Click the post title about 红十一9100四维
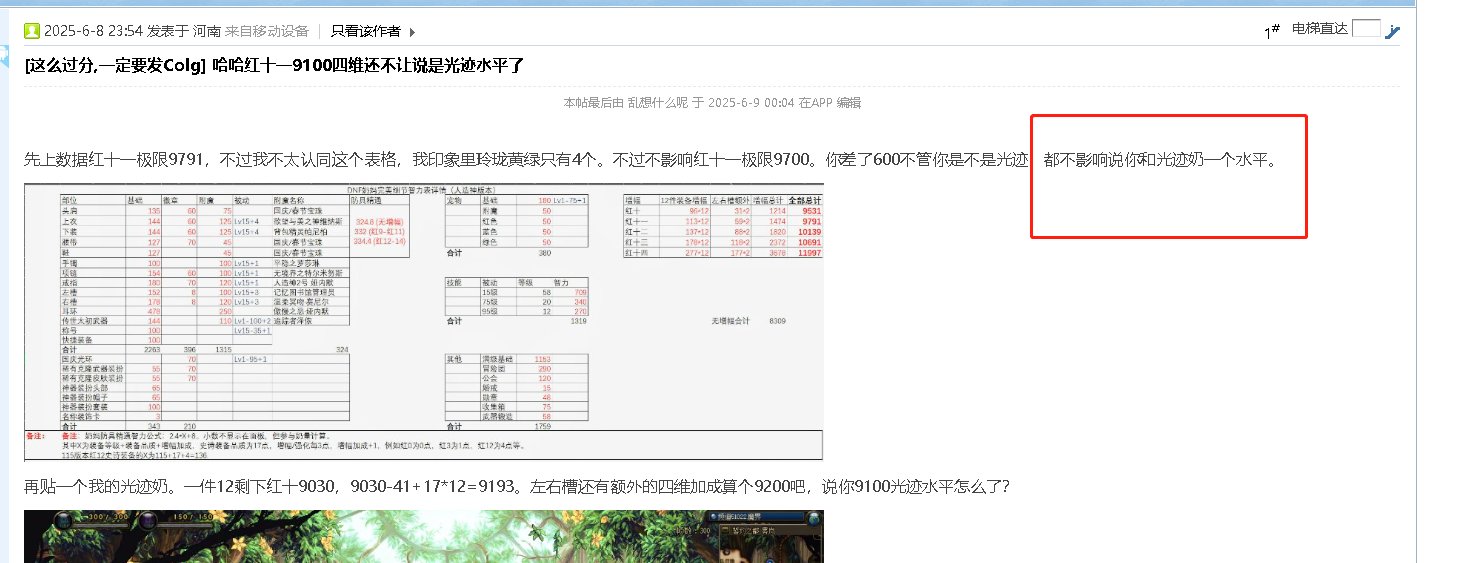Screen dimensions: 1477x563 [369, 66]
